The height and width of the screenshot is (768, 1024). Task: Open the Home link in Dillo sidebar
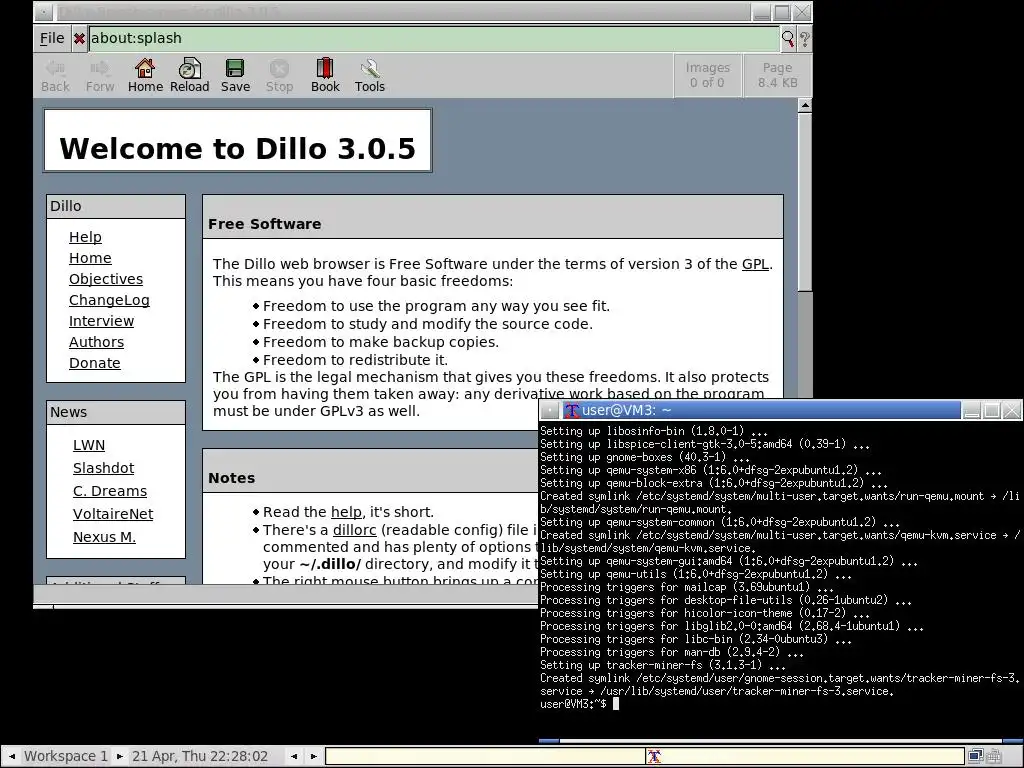90,258
